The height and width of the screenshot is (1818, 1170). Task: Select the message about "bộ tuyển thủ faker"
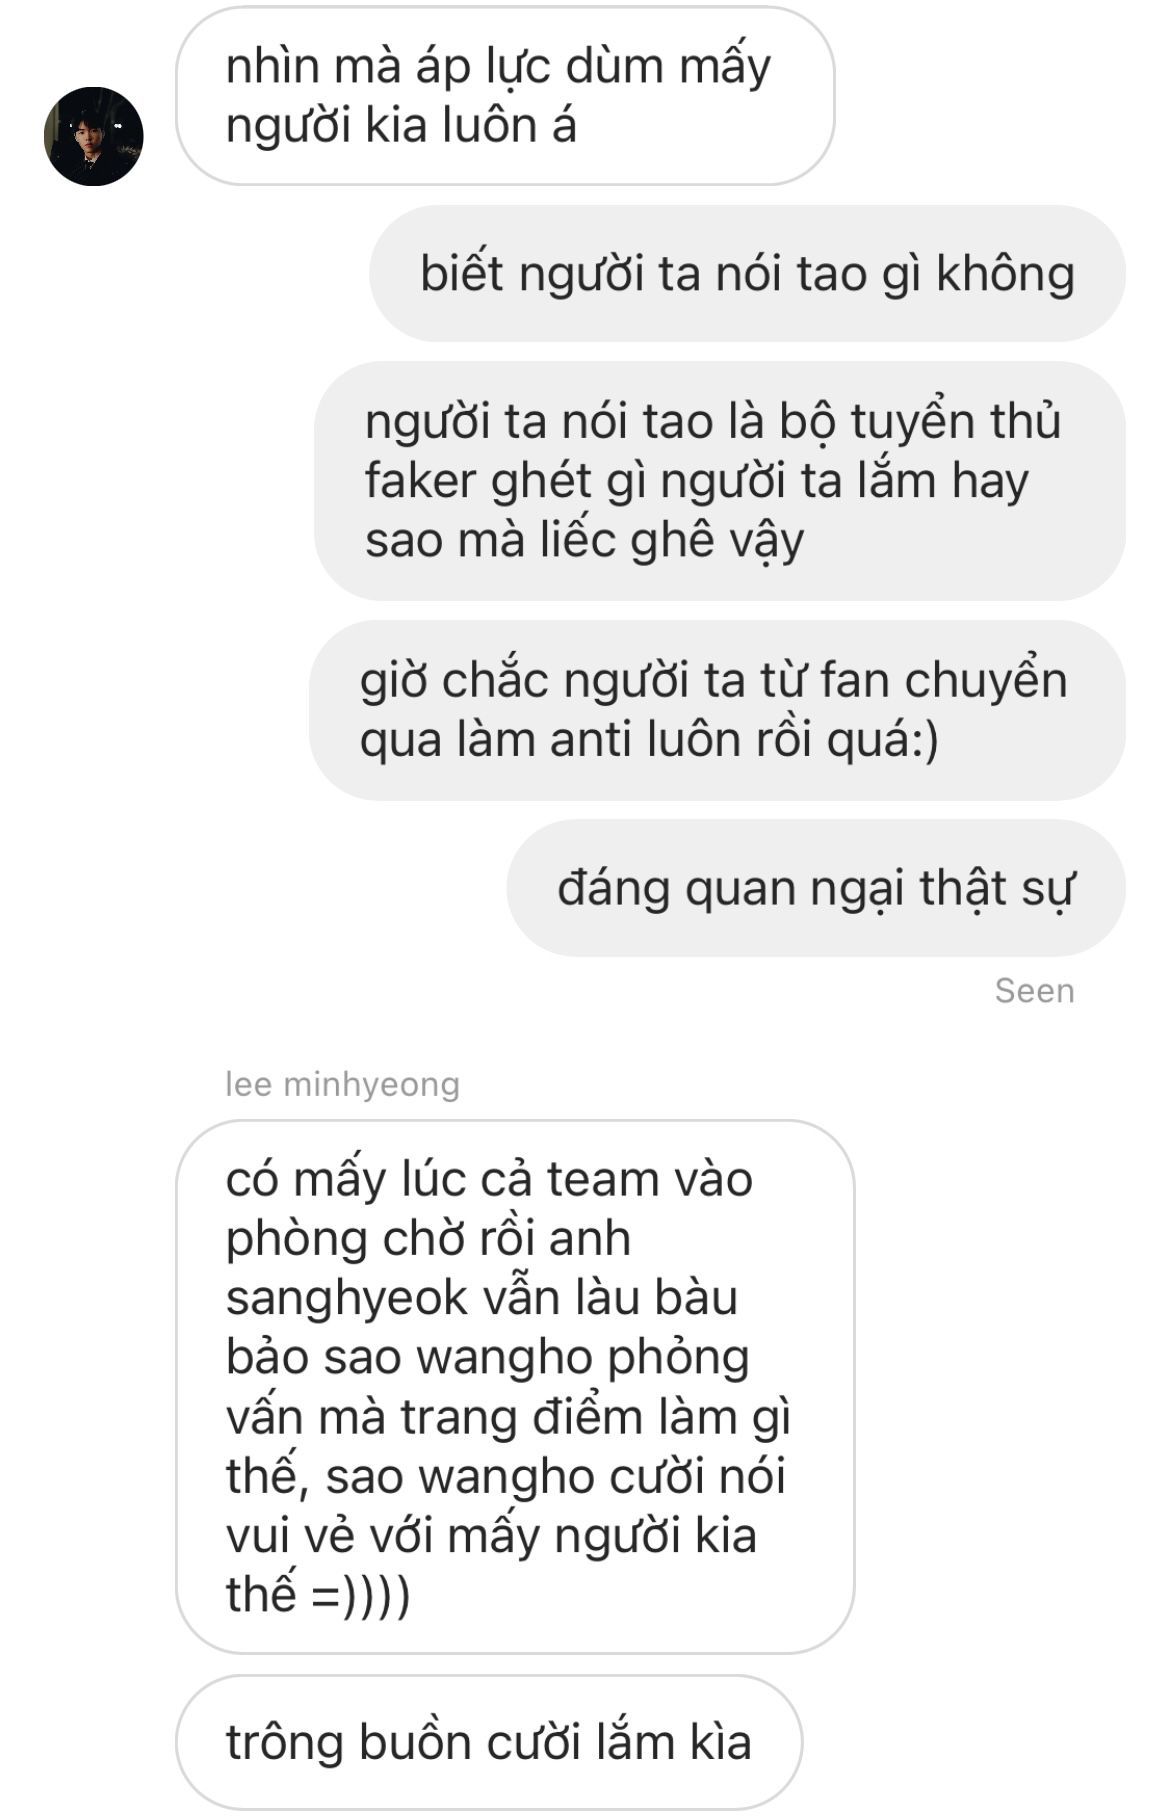coord(720,480)
